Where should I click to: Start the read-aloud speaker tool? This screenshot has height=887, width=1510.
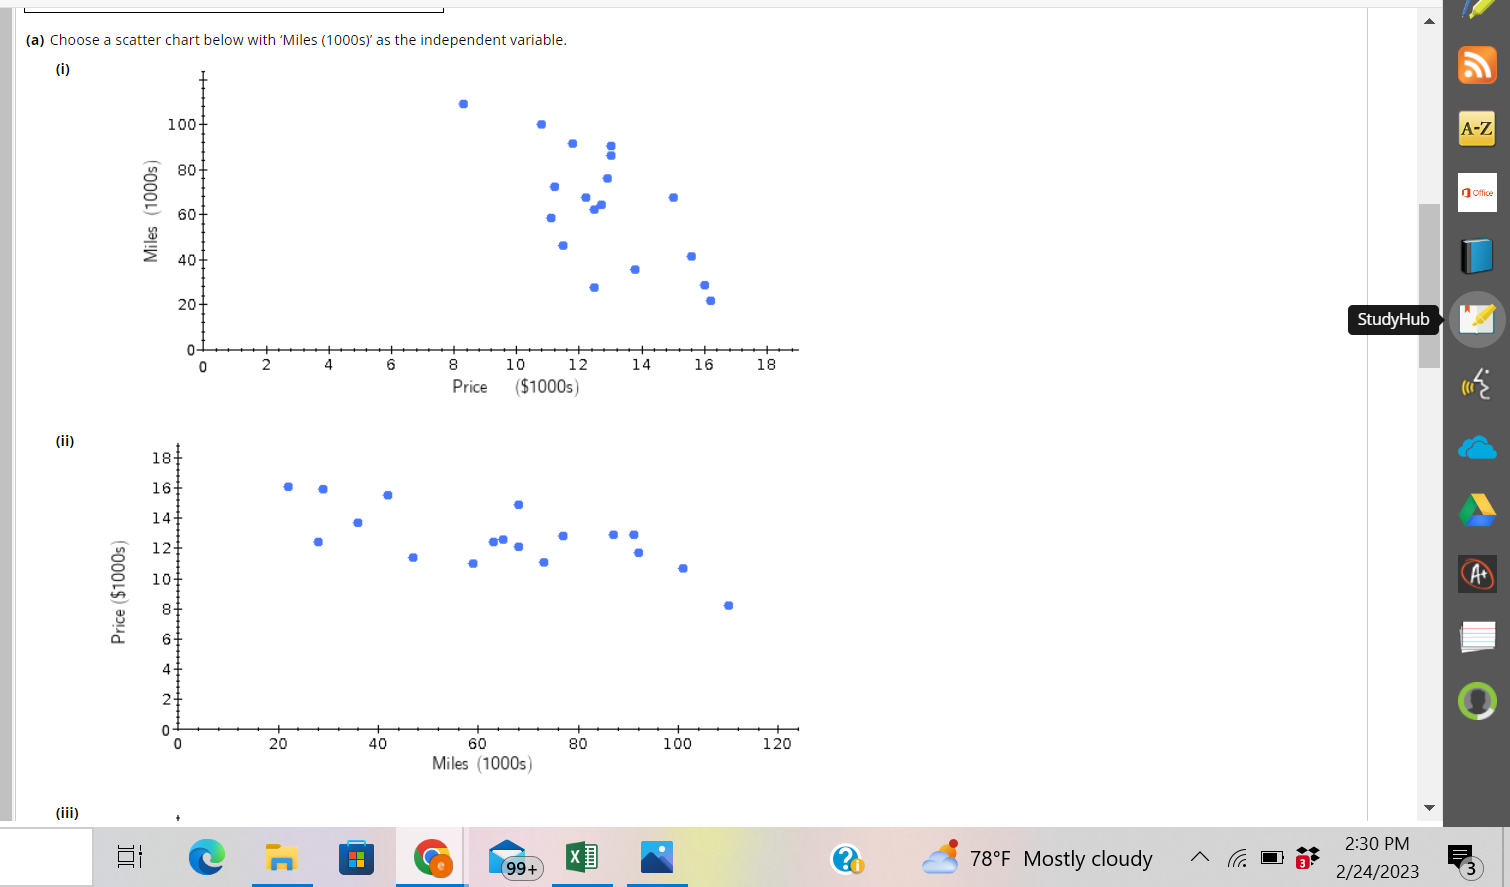tap(1477, 383)
